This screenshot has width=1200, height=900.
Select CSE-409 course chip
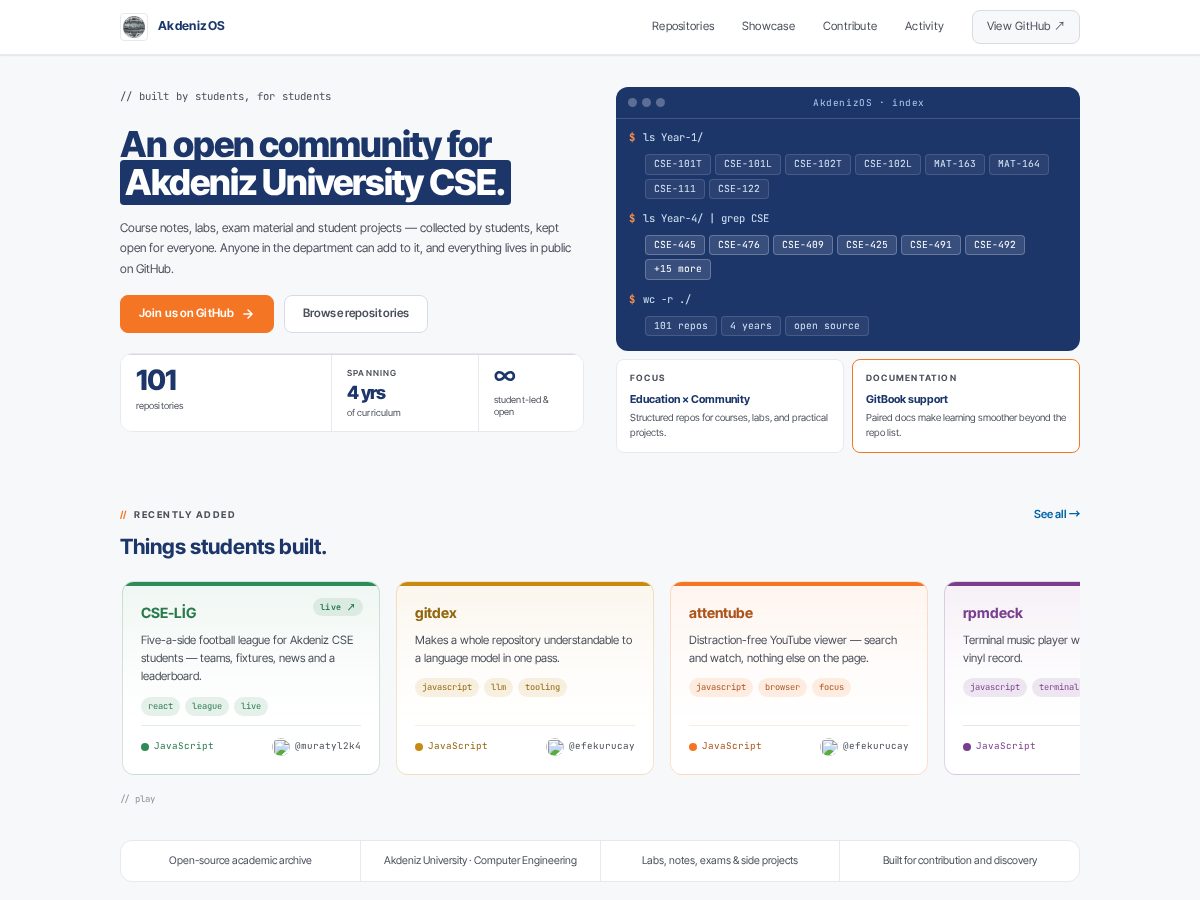803,245
